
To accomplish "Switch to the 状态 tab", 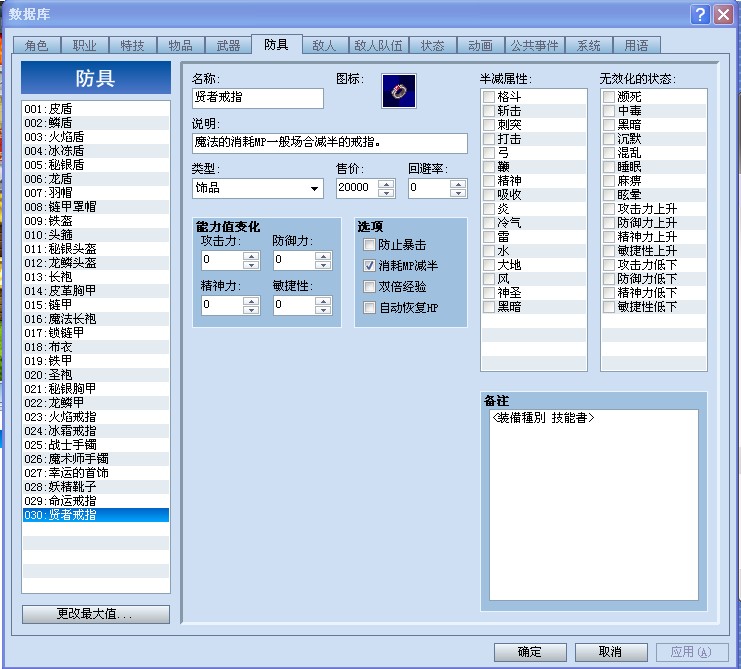I will click(433, 45).
